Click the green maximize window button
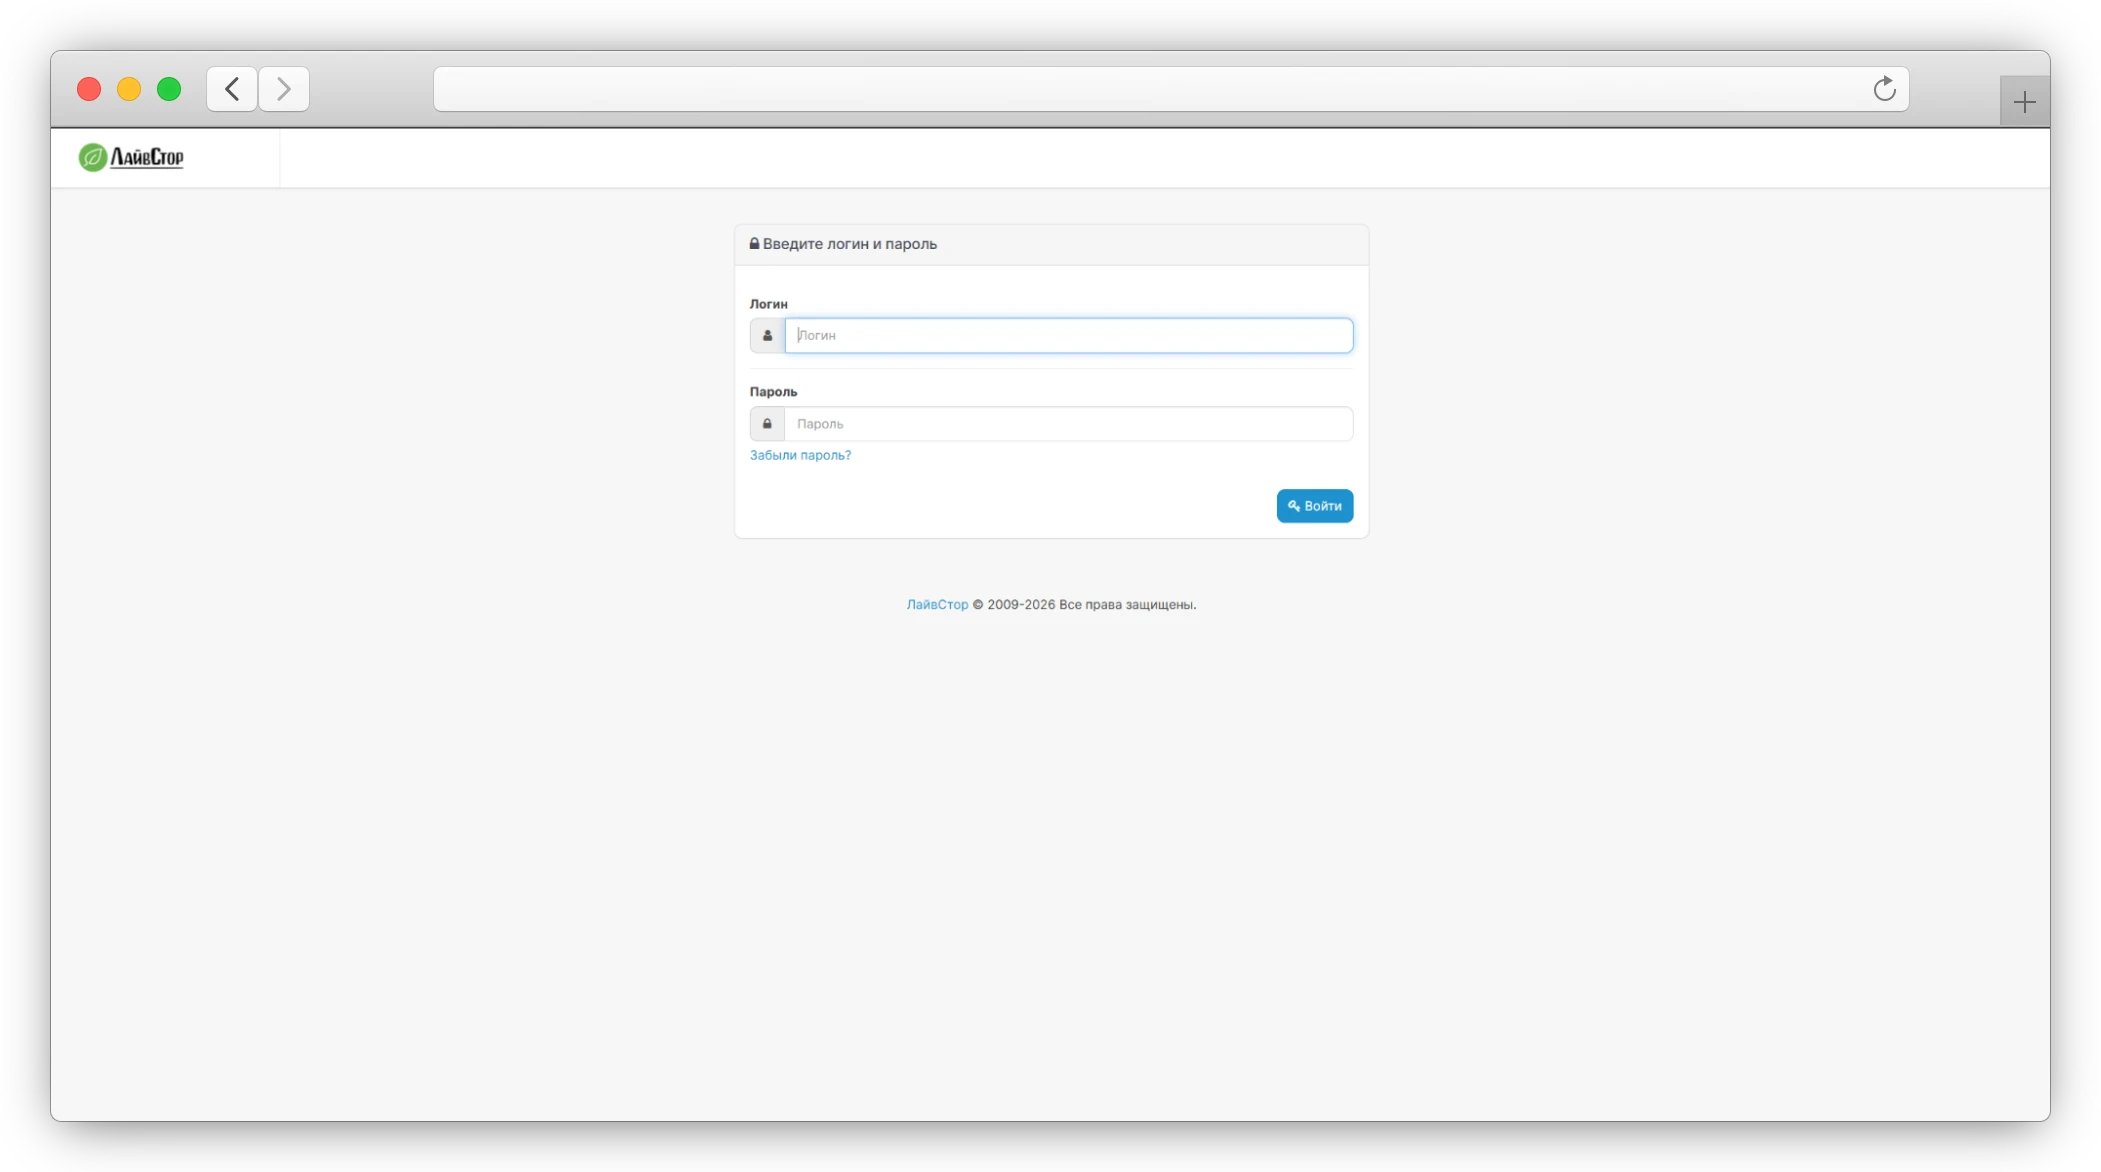The height and width of the screenshot is (1172, 2101). tap(169, 89)
